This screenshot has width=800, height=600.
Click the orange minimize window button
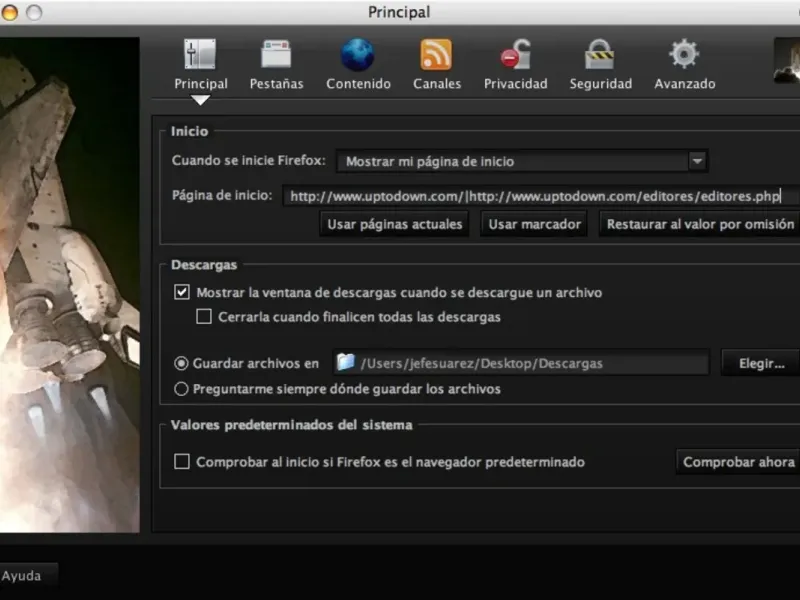(x=9, y=12)
